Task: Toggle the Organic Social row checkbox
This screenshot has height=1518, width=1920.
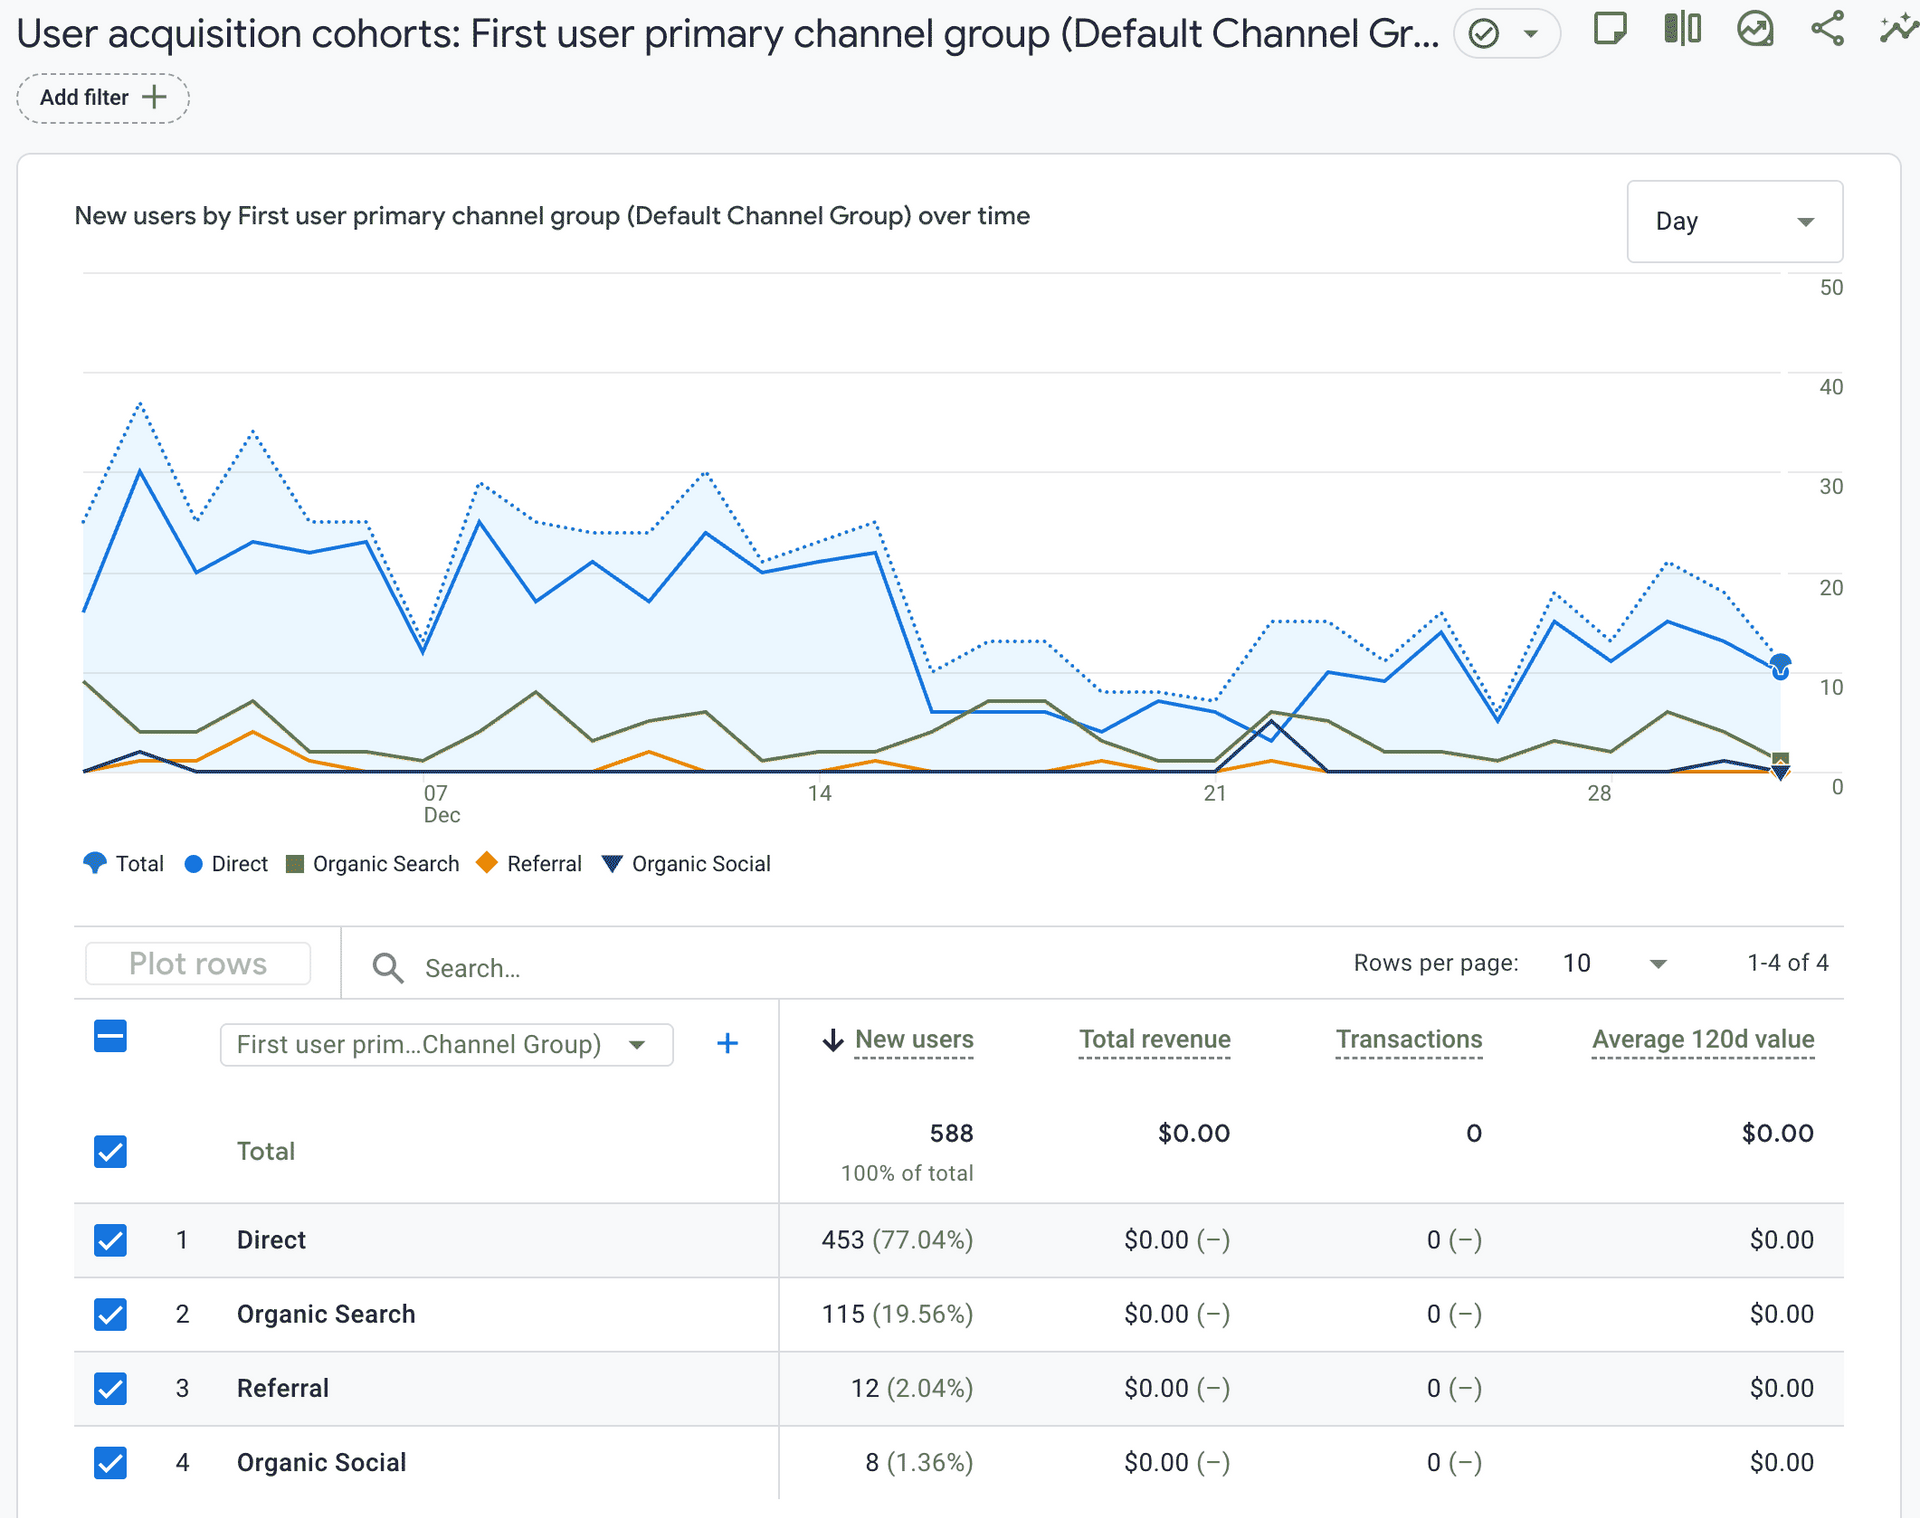Action: point(110,1462)
